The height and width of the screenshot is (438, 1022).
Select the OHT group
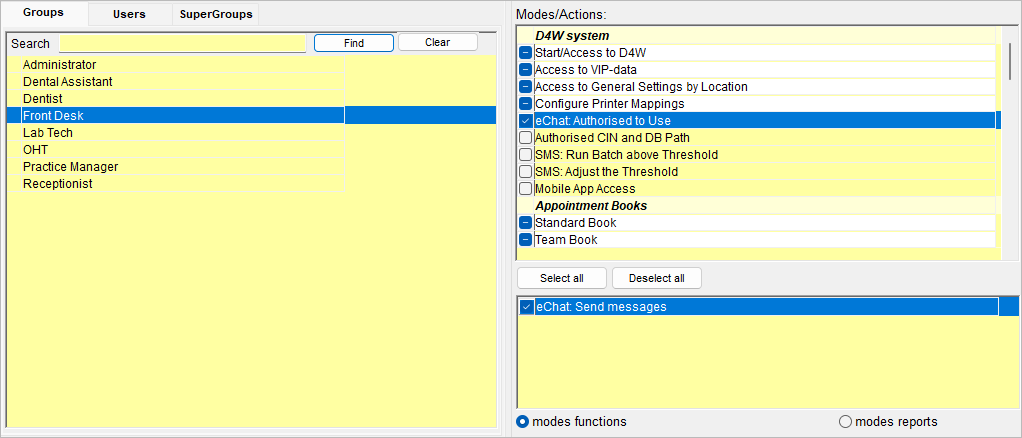click(x=176, y=149)
